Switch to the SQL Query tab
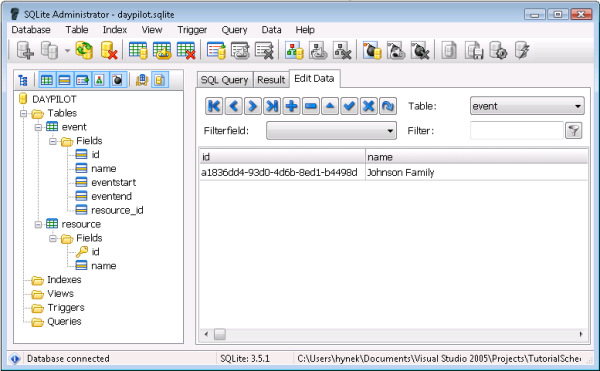Image resolution: width=600 pixels, height=371 pixels. [x=225, y=80]
